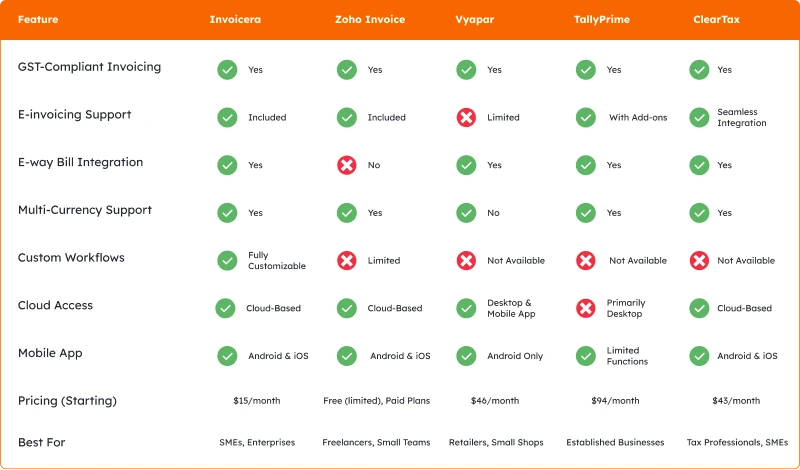Select the Invoicera column header
The width and height of the screenshot is (800, 470).
pyautogui.click(x=235, y=19)
